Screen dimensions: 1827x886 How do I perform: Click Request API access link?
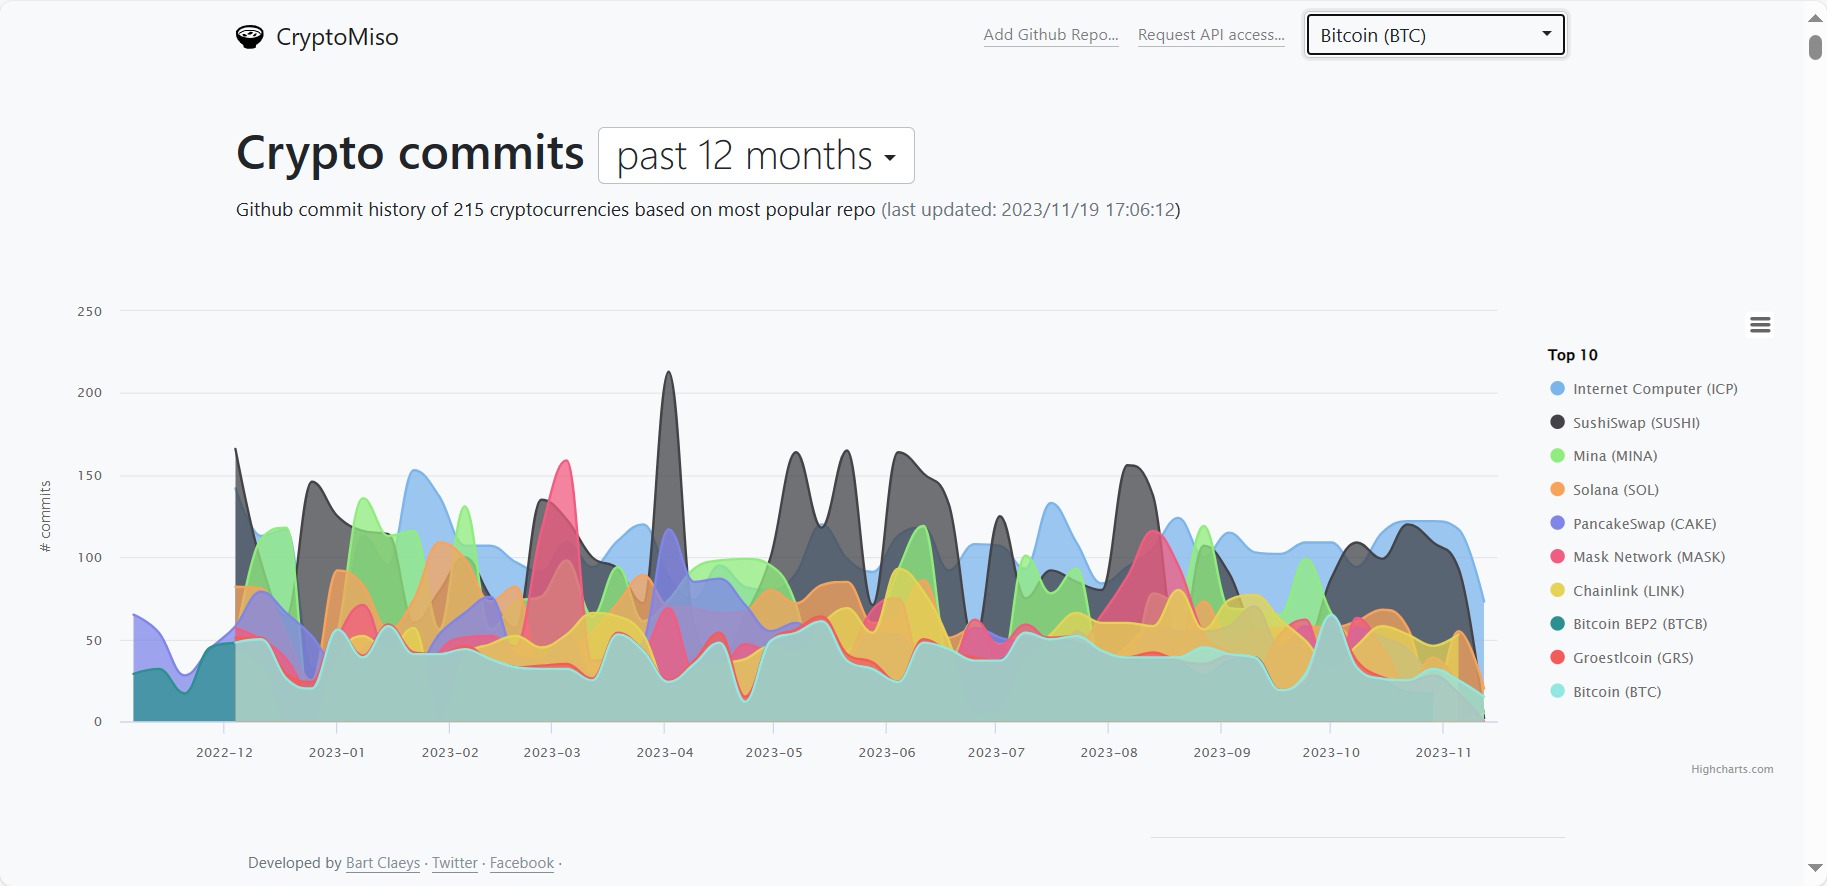click(1211, 35)
